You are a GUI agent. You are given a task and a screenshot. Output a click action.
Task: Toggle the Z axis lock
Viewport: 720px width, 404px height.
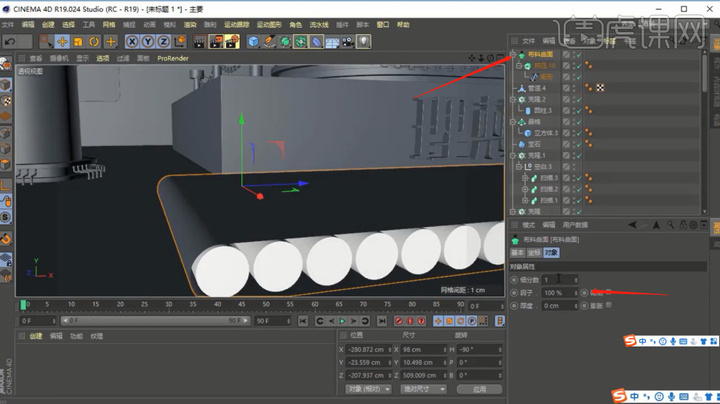163,42
